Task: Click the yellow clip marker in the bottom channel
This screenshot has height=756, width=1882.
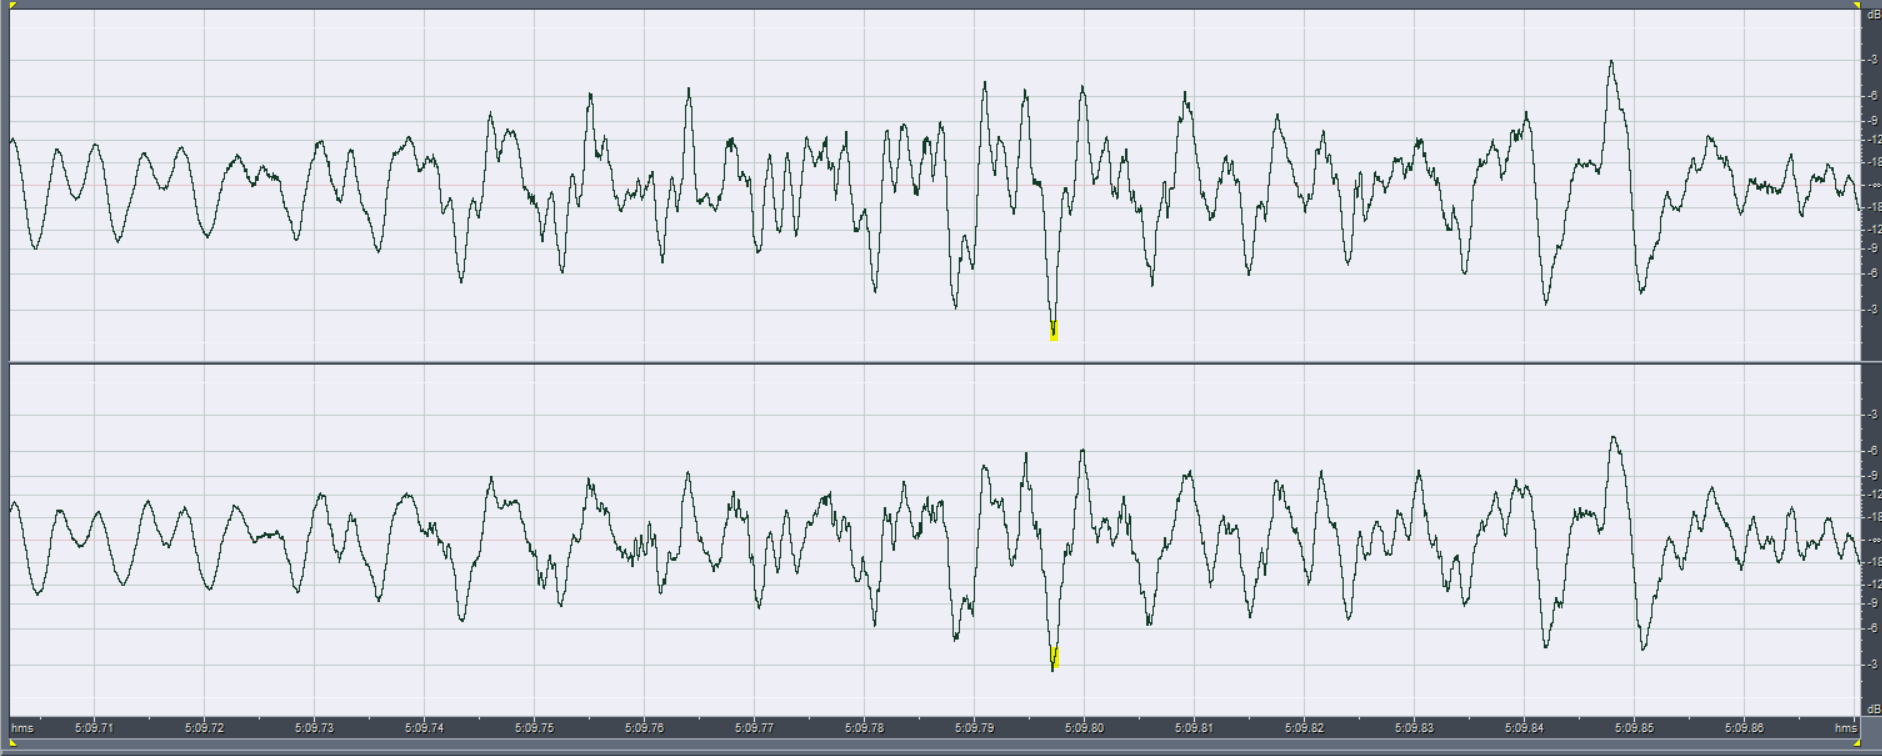Action: coord(1055,657)
